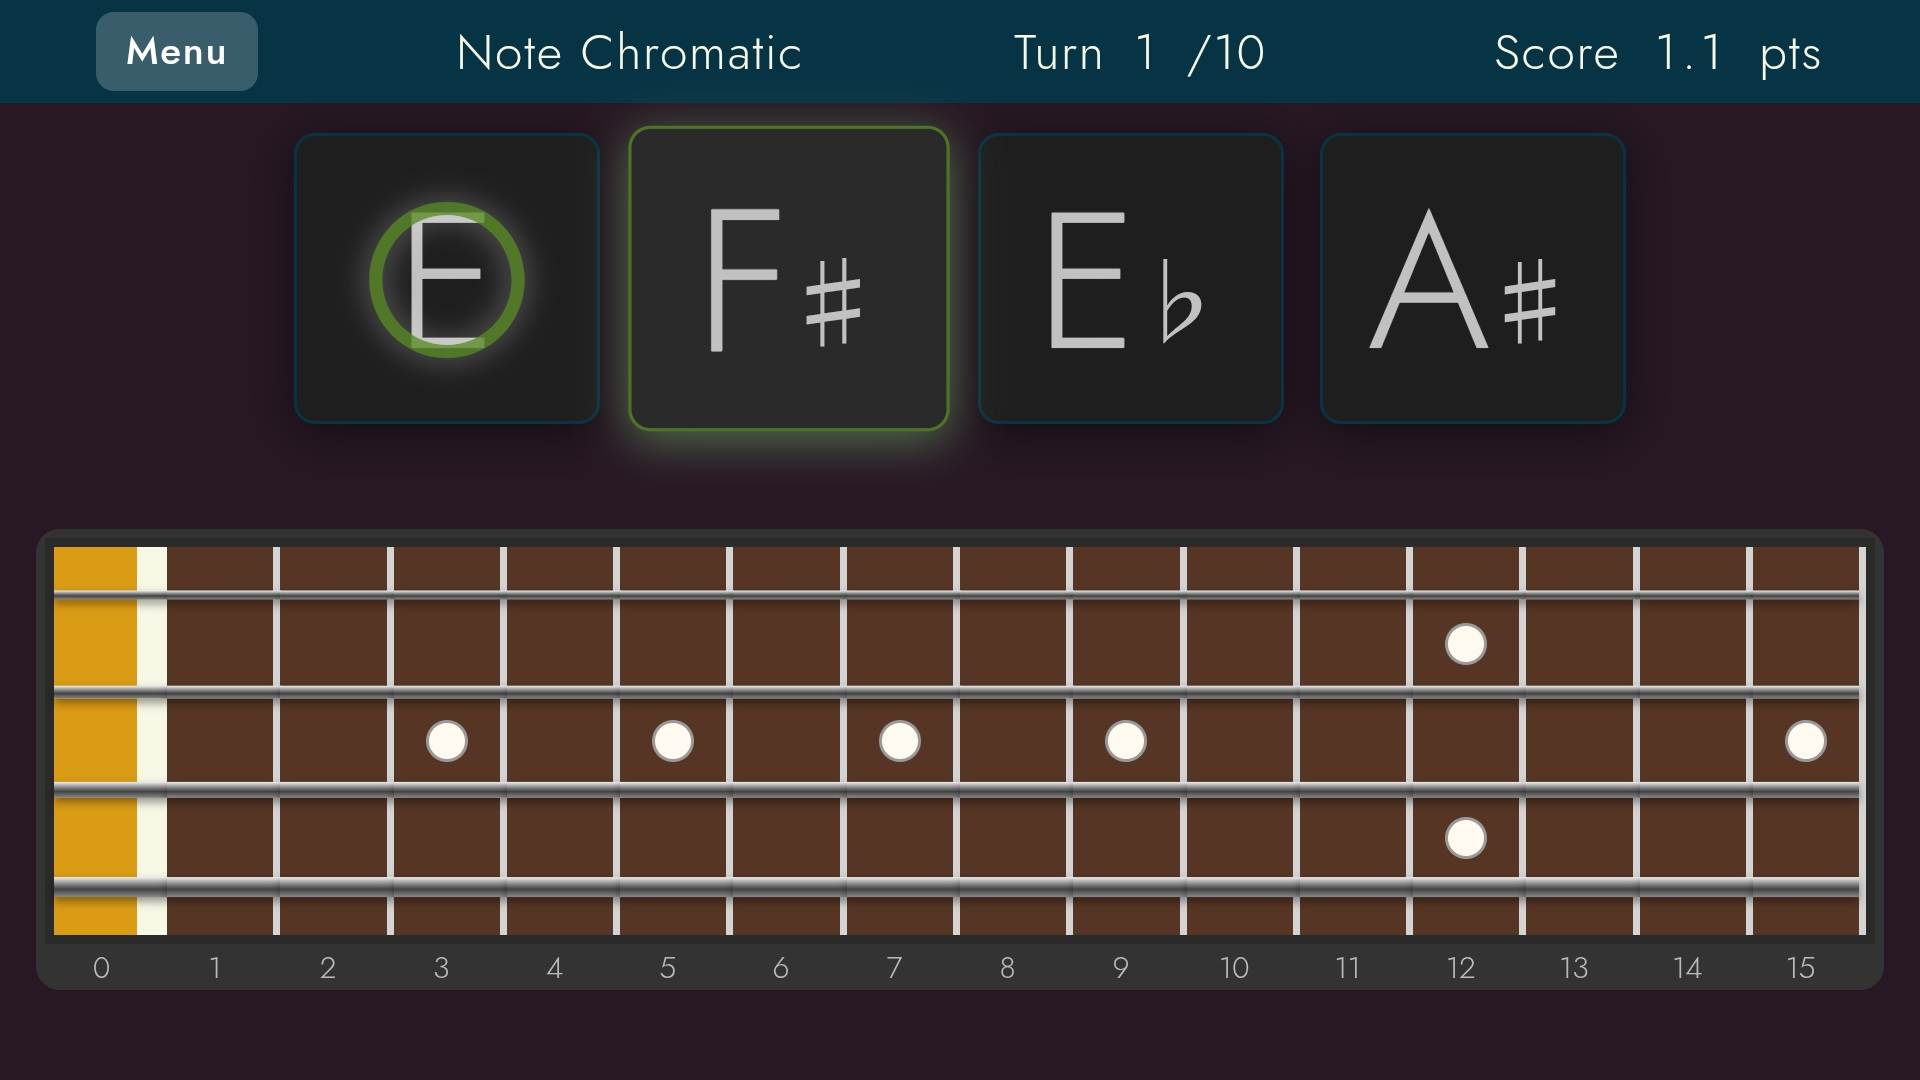The height and width of the screenshot is (1080, 1920).
Task: Select the Eb note answer tile
Action: click(x=1131, y=277)
